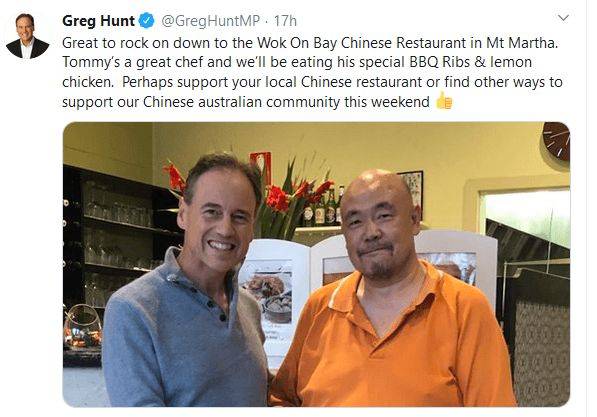Click the beer bottles on shelf
The width and height of the screenshot is (597, 417).
tap(324, 208)
